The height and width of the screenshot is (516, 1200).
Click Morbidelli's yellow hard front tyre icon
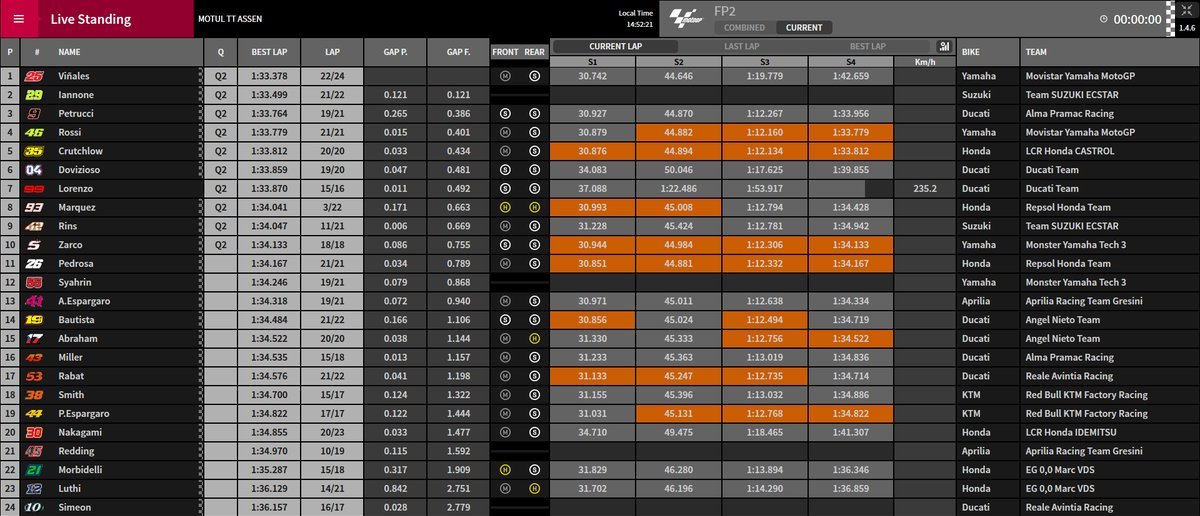507,470
